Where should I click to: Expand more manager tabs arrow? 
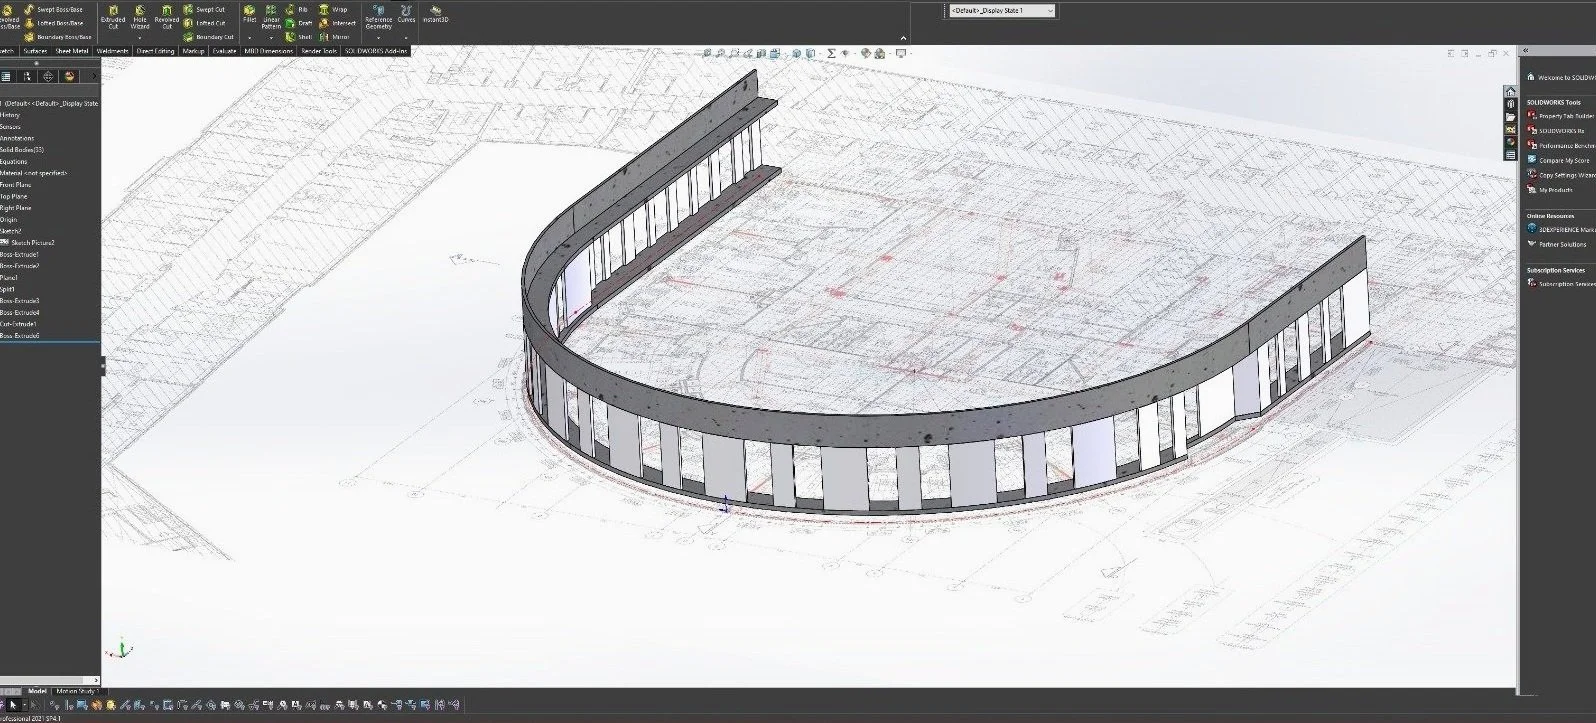95,76
